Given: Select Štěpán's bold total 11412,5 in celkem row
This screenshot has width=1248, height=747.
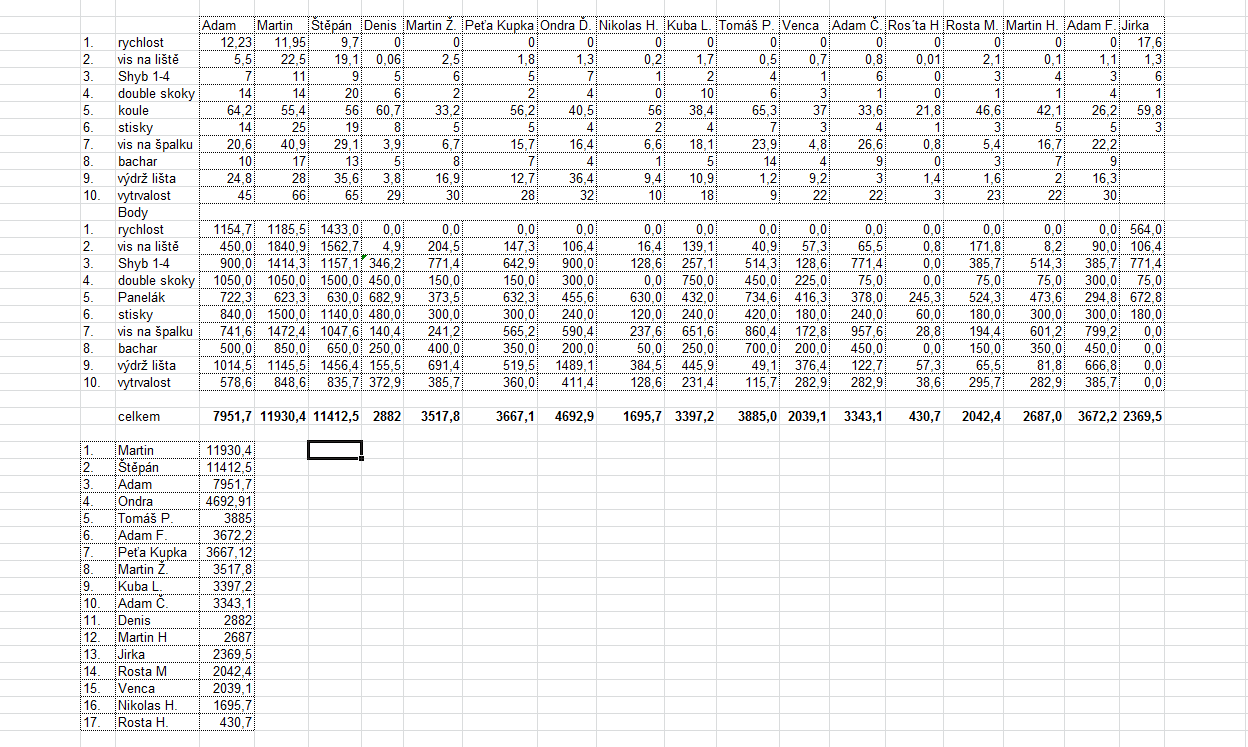Looking at the screenshot, I should (335, 416).
